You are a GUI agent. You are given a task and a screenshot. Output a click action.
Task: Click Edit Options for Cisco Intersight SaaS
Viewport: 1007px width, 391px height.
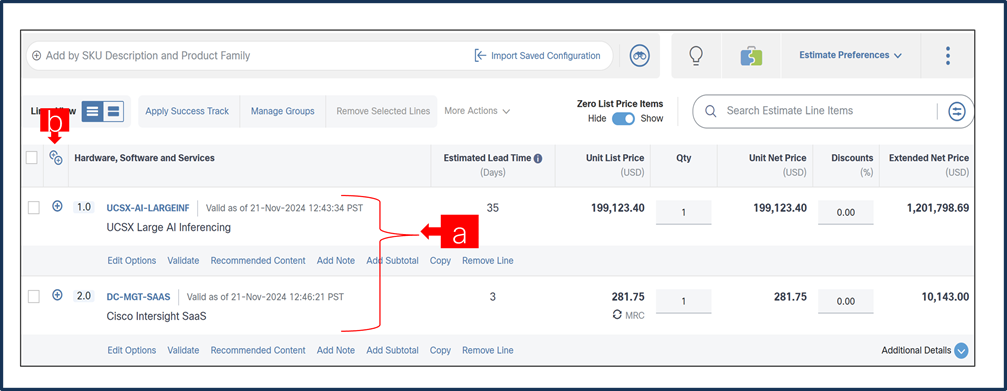[x=132, y=351]
